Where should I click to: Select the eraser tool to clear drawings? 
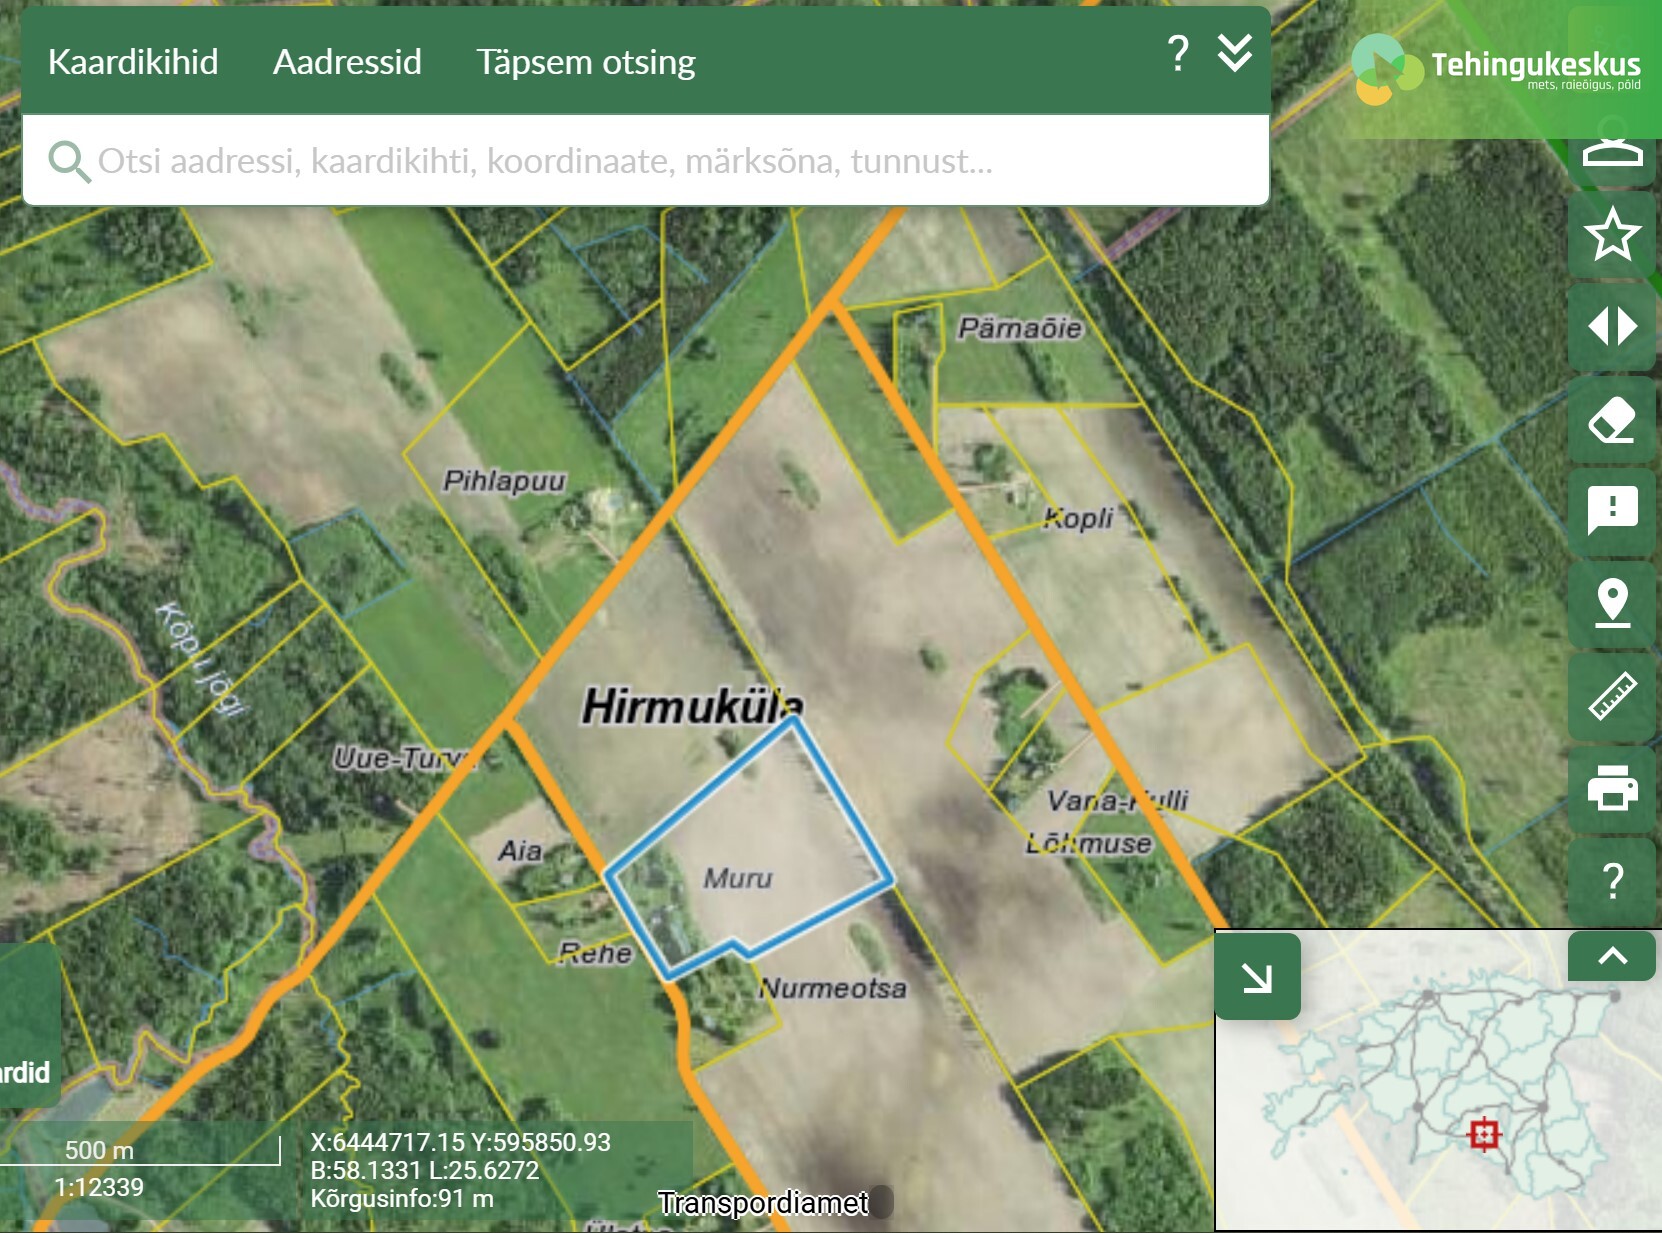click(1611, 420)
